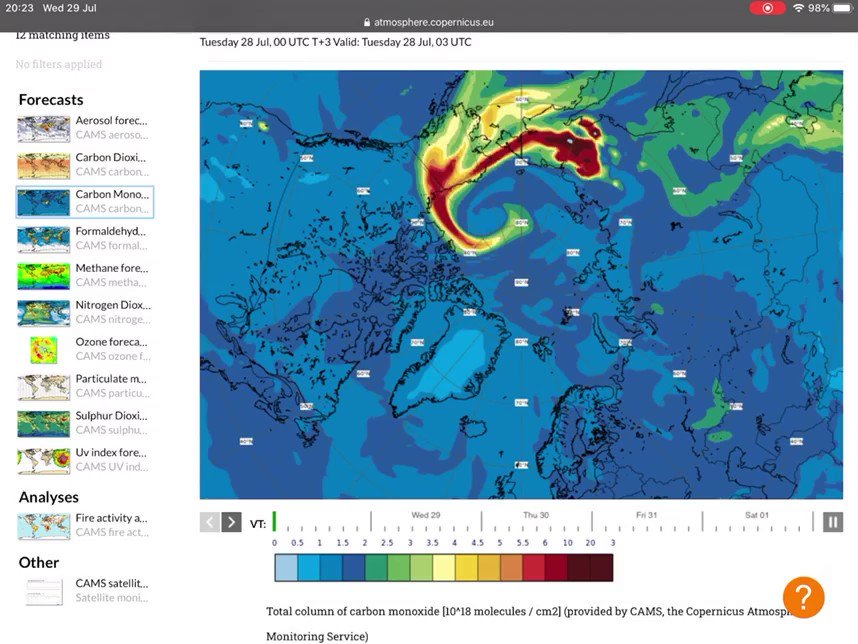The width and height of the screenshot is (858, 644).
Task: Open the Particulate matter forecast thumbnail
Action: pyautogui.click(x=43, y=387)
